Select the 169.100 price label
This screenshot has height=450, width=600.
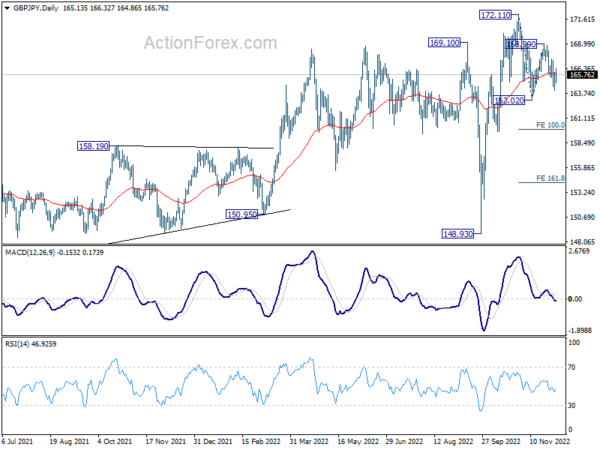(x=444, y=43)
